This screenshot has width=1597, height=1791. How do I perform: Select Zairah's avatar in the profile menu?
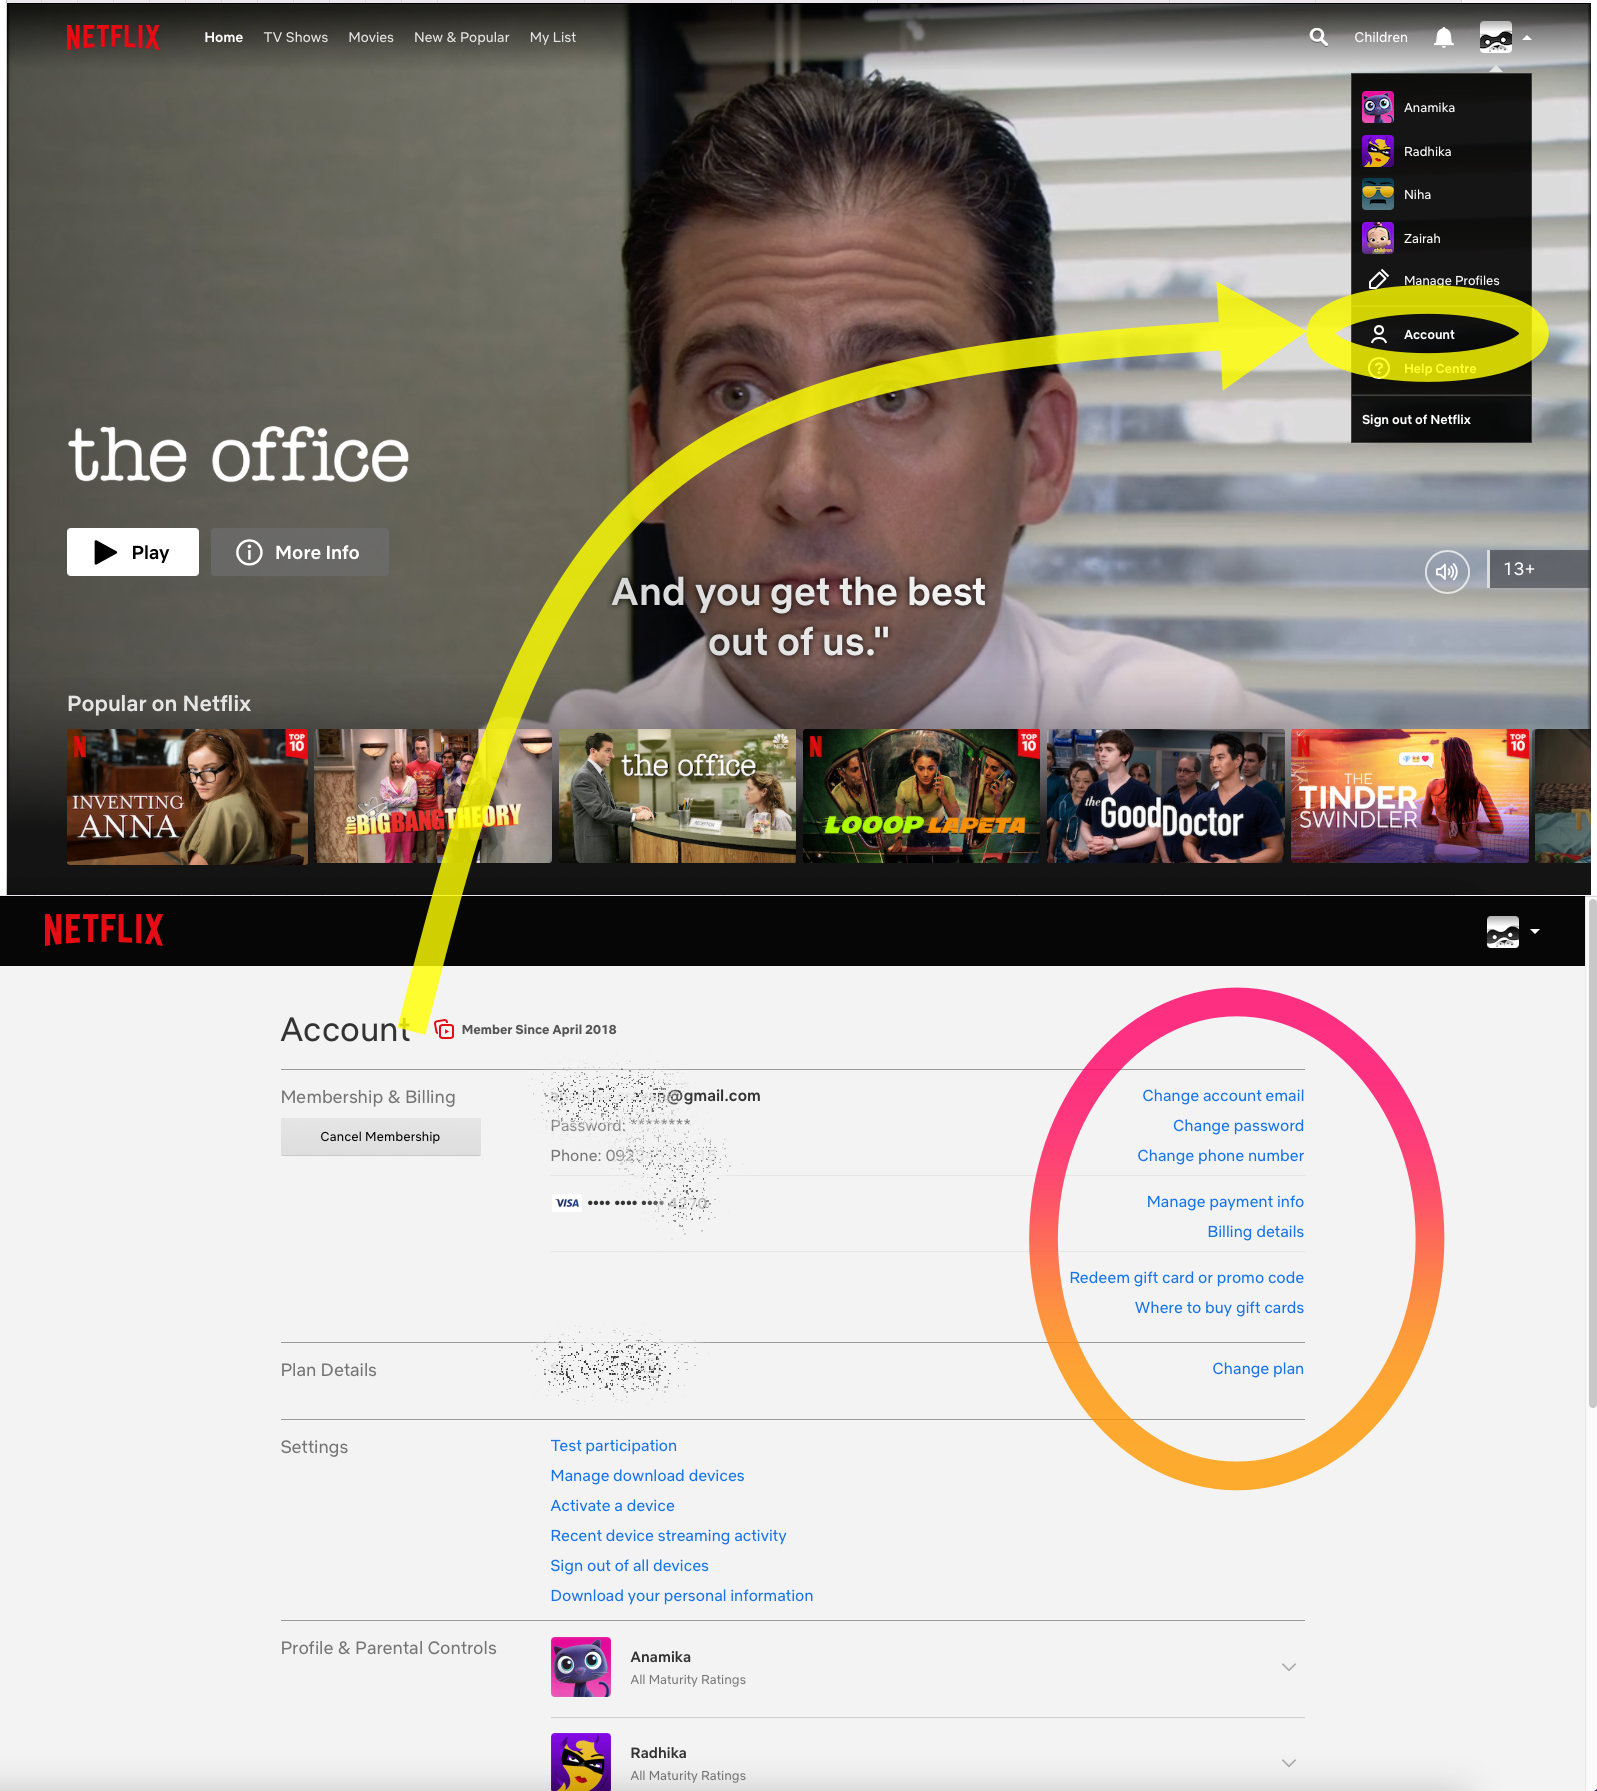(x=1378, y=238)
